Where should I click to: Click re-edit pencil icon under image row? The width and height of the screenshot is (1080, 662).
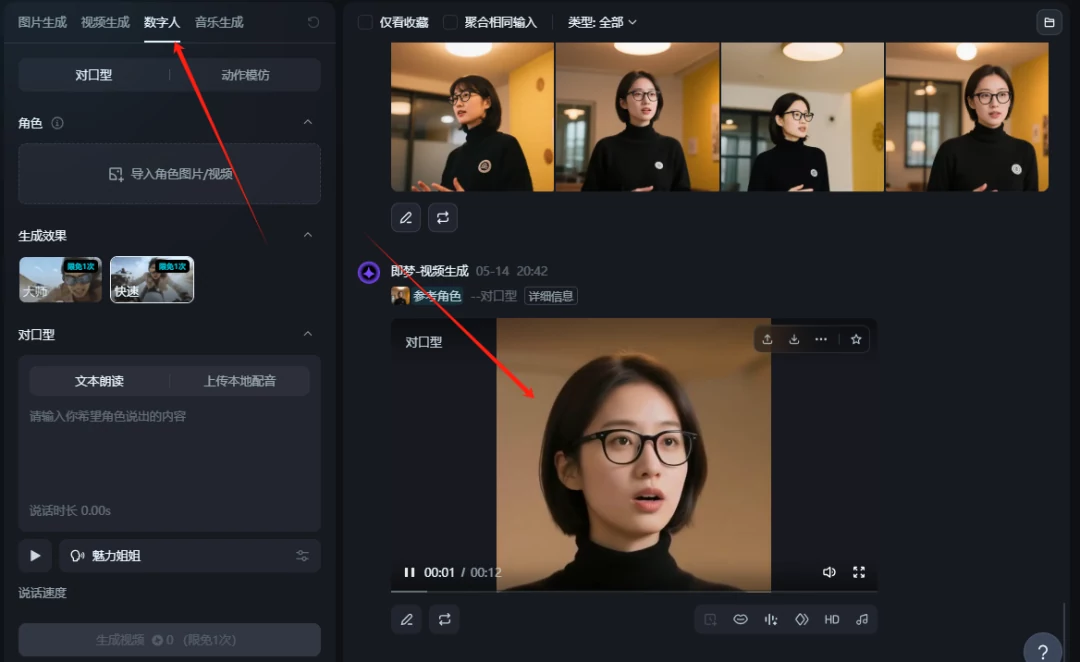click(406, 218)
